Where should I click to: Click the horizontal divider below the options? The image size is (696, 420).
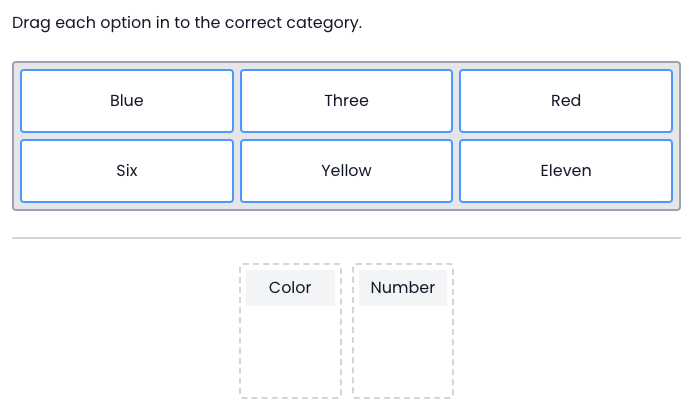[346, 238]
